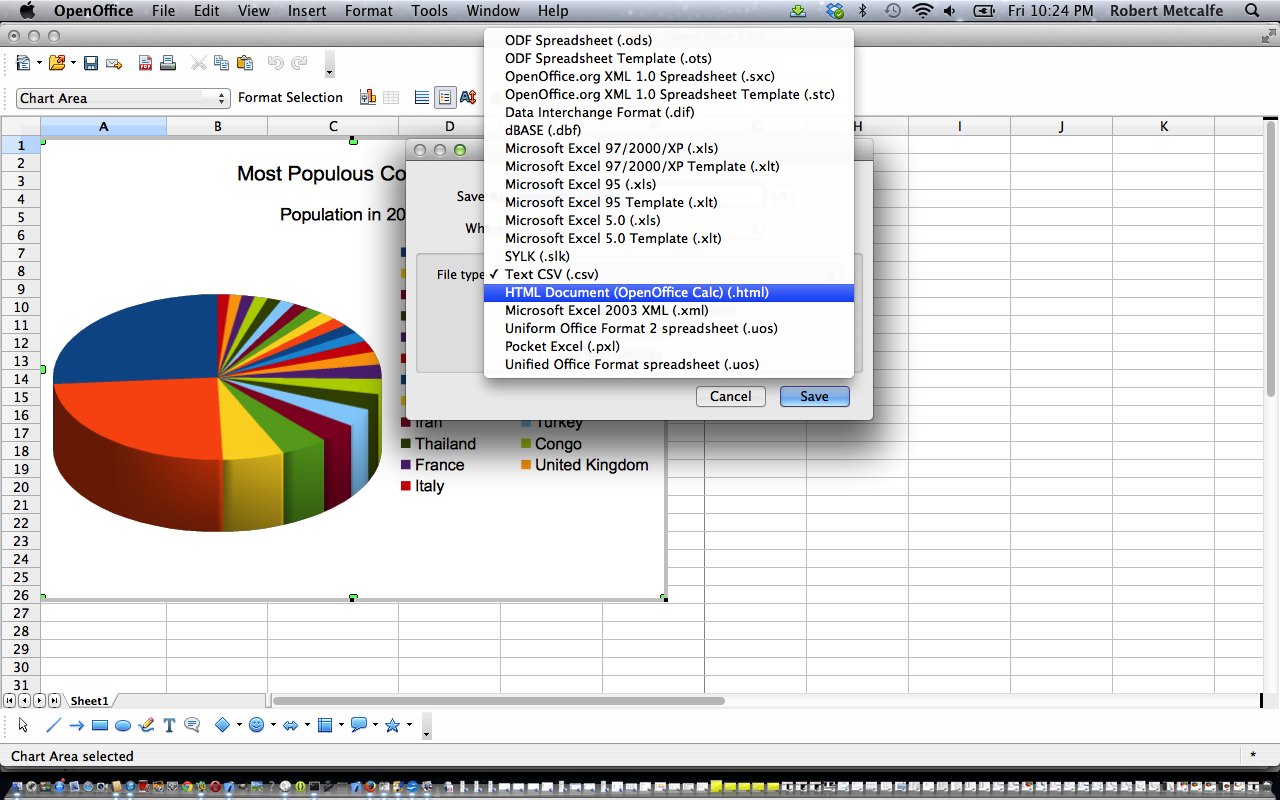Click the Print icon

tap(168, 63)
